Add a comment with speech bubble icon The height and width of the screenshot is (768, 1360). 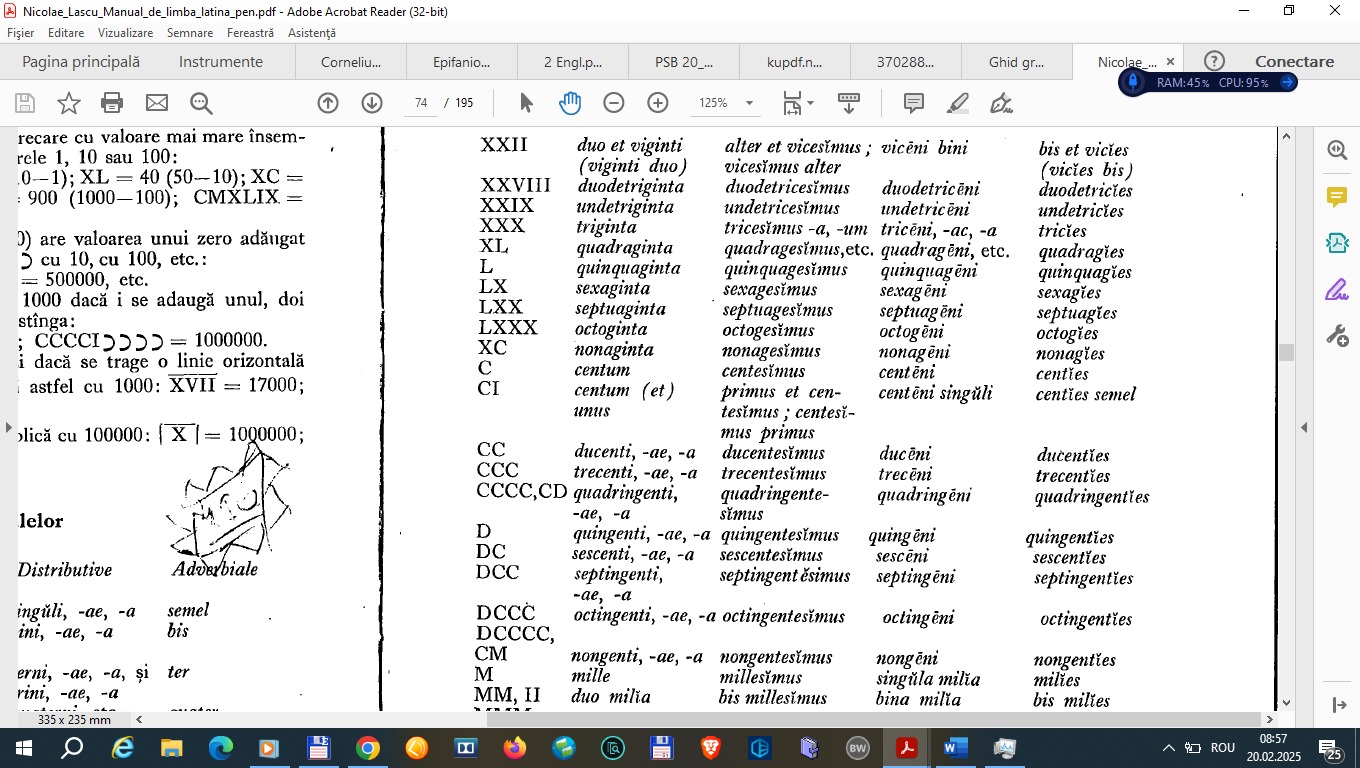coord(913,103)
